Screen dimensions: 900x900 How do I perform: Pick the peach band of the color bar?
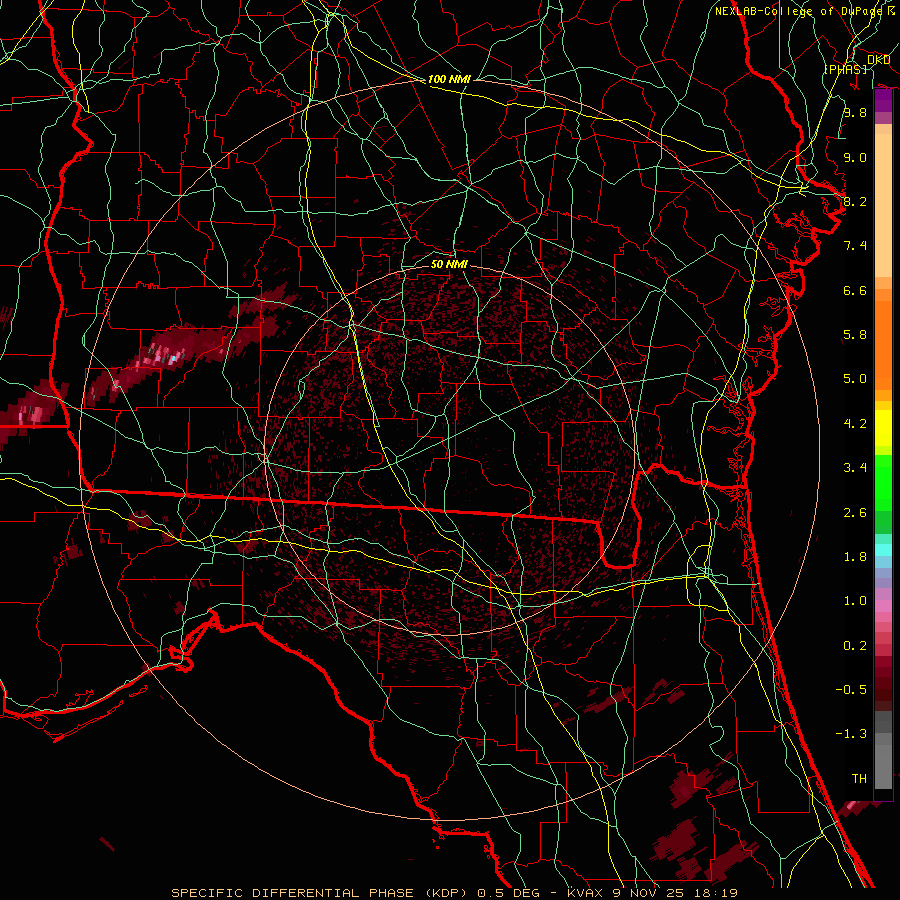pos(883,205)
